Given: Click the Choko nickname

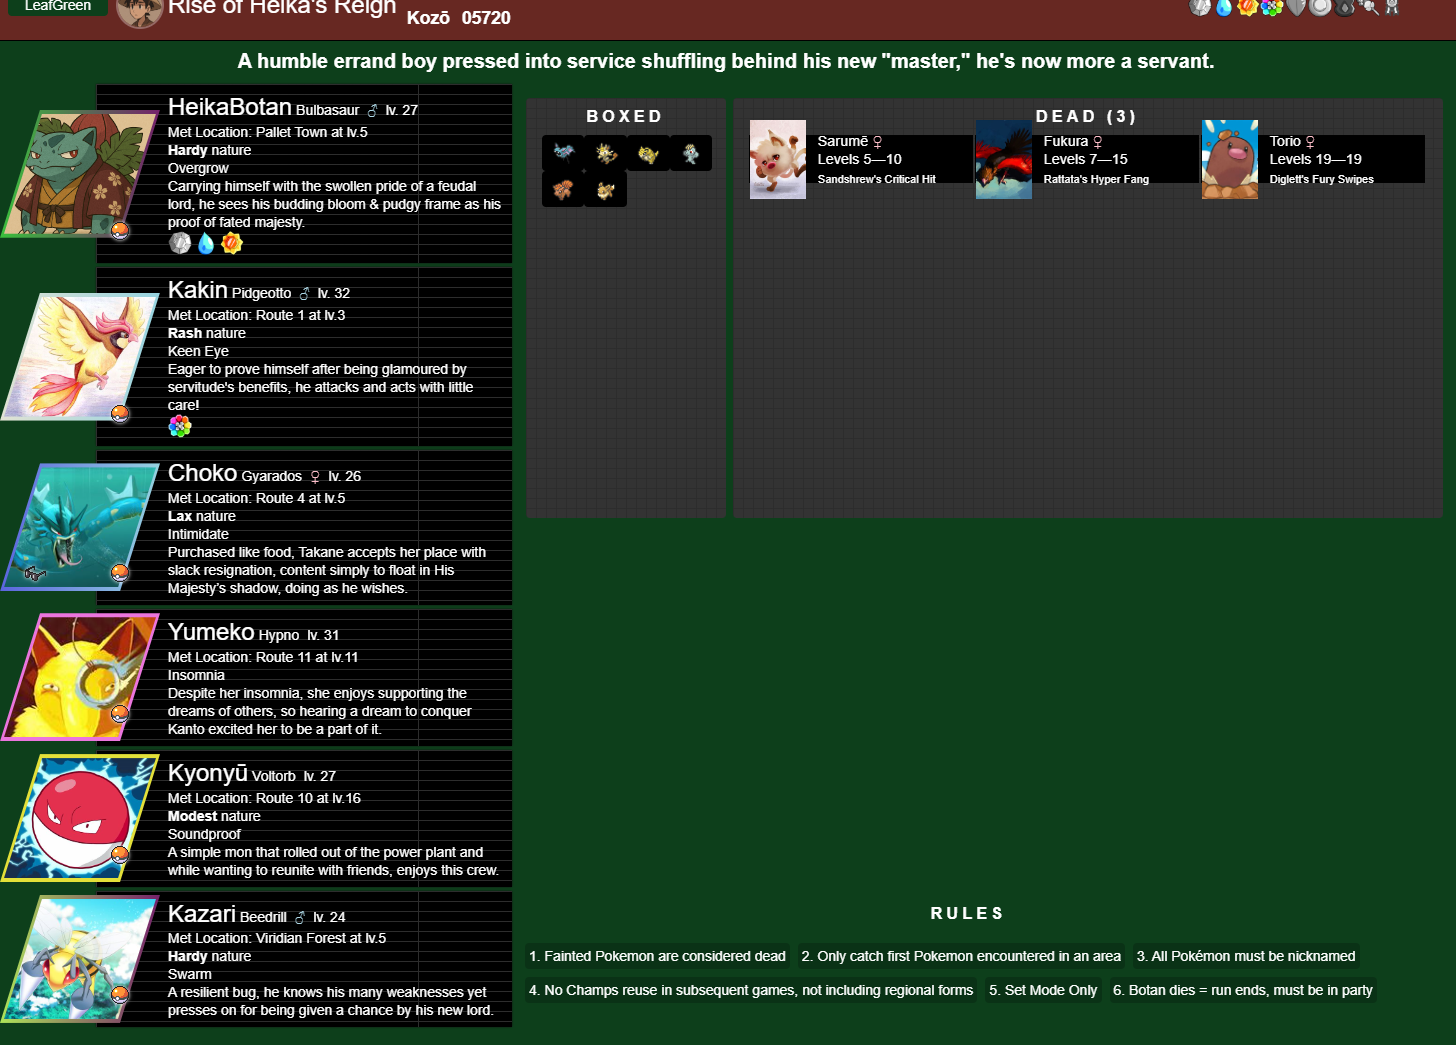Looking at the screenshot, I should (202, 473).
